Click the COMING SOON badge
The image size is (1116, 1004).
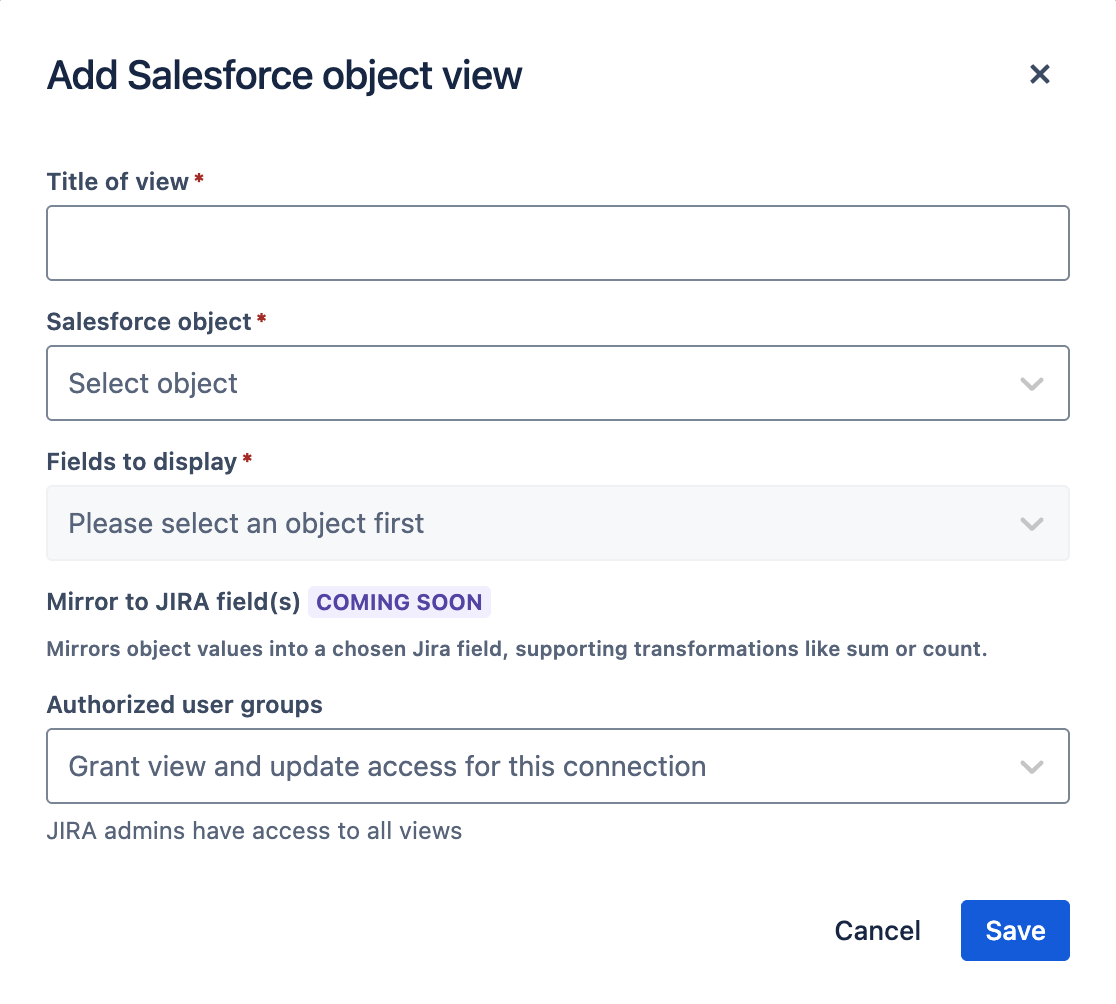click(399, 602)
